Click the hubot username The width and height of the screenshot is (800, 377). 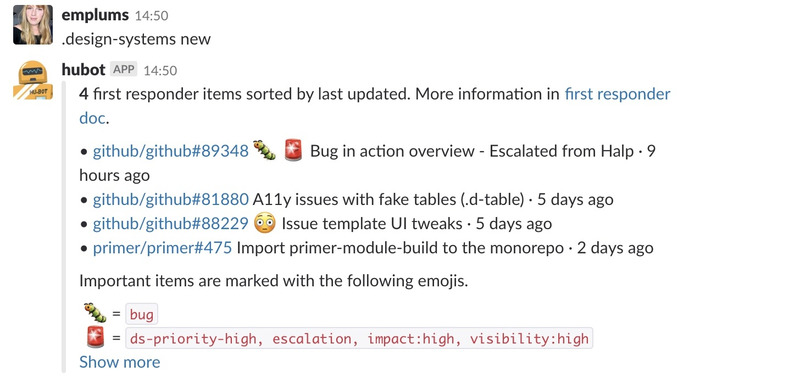click(x=83, y=69)
